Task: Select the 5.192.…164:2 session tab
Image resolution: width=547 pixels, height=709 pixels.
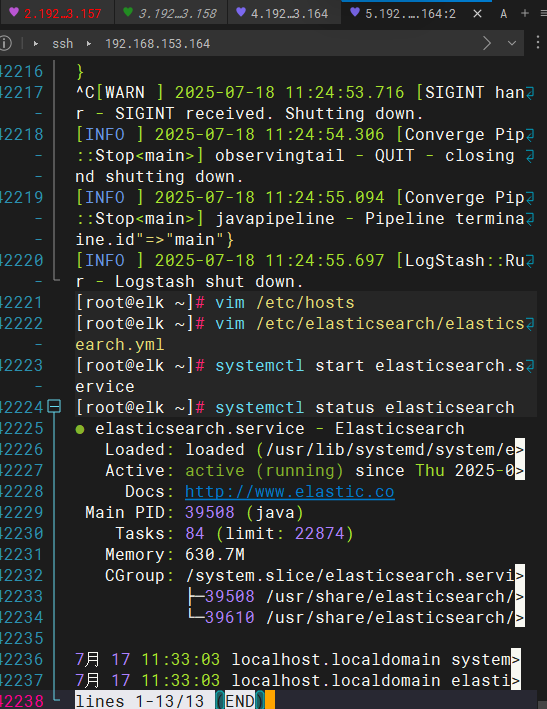Action: coord(410,13)
